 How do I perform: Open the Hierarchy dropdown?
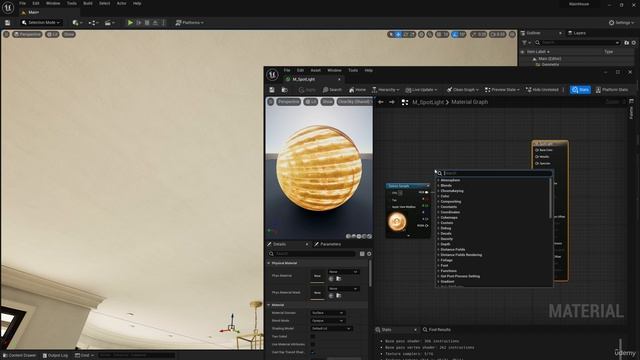coord(385,90)
